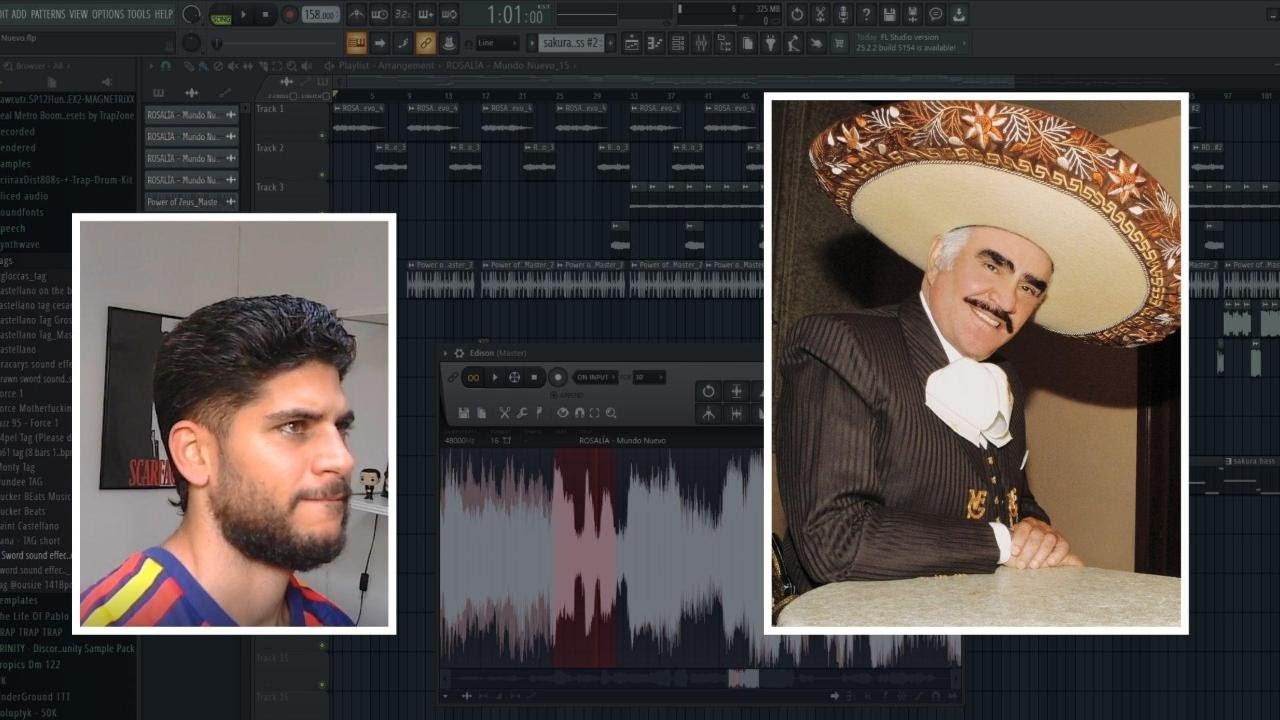This screenshot has width=1280, height=720.
Task: Click the question mark help icon
Action: 866,14
